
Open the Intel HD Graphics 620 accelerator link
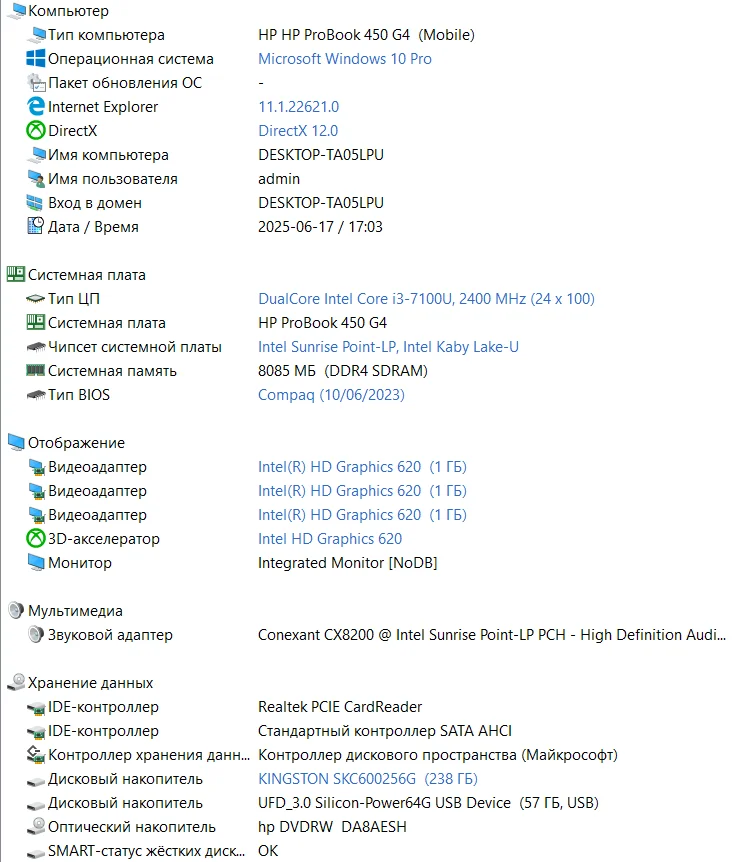[x=330, y=539]
